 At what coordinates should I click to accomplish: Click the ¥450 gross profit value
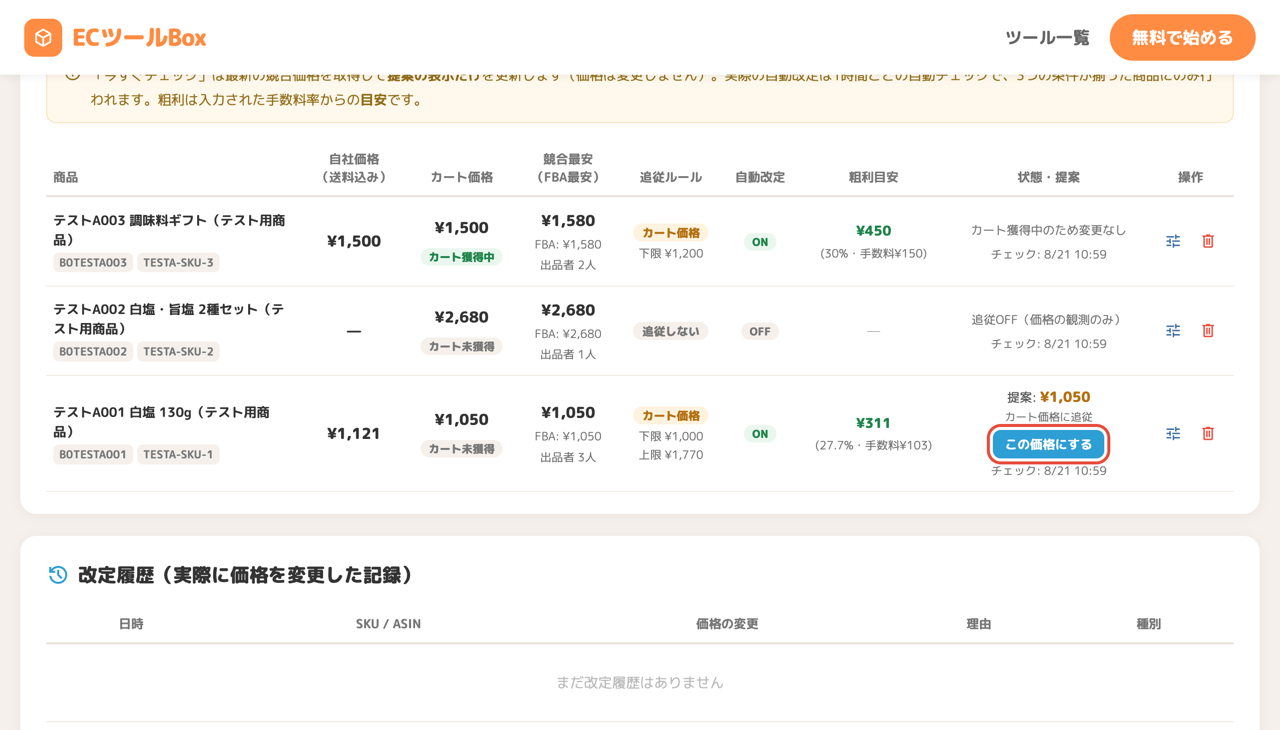[x=873, y=231]
